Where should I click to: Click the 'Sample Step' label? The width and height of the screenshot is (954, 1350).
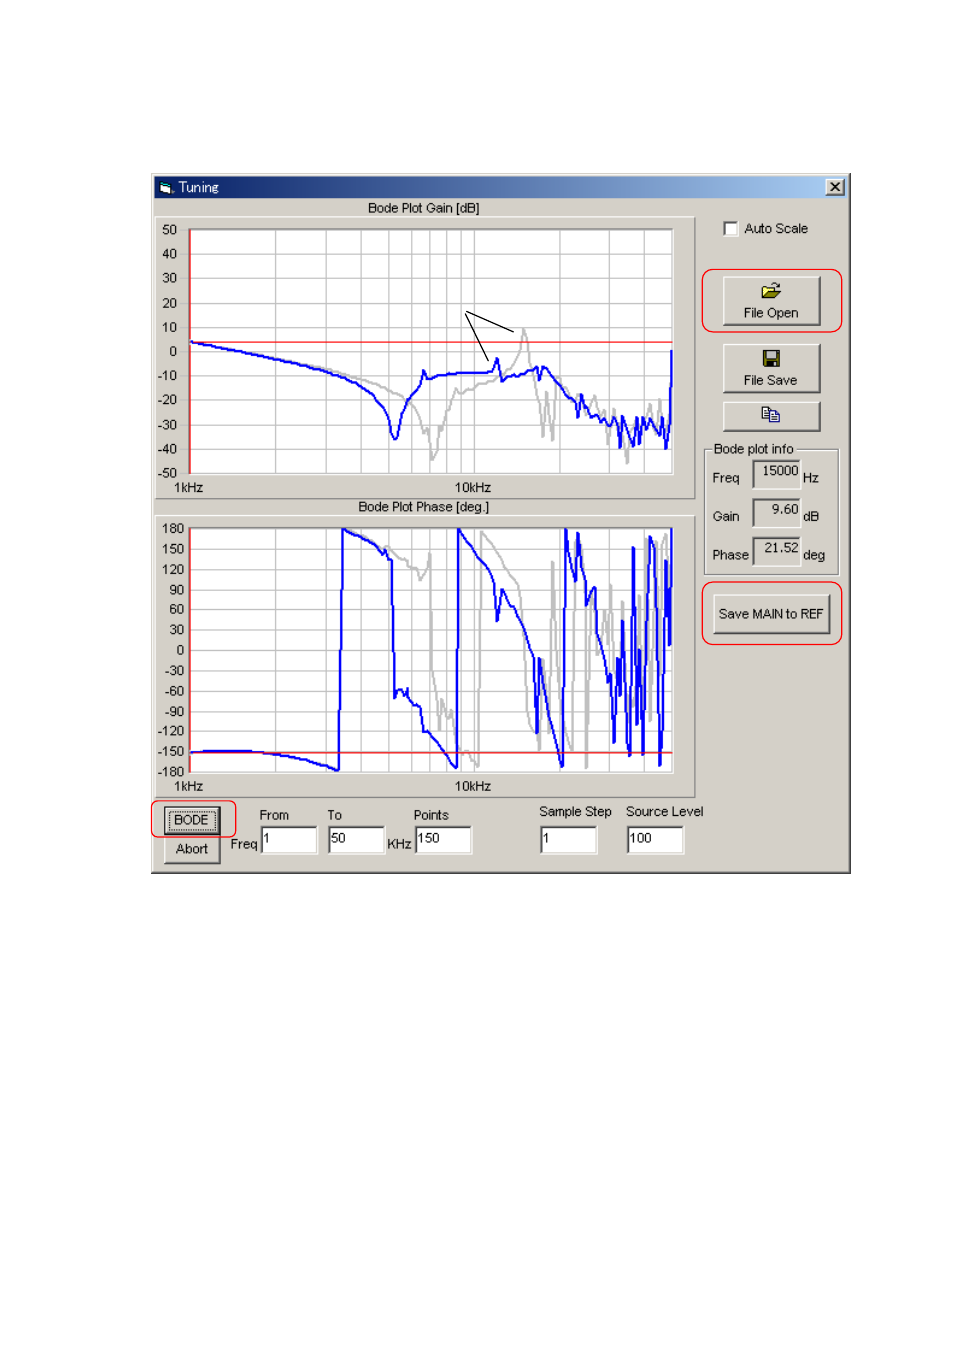(x=575, y=811)
